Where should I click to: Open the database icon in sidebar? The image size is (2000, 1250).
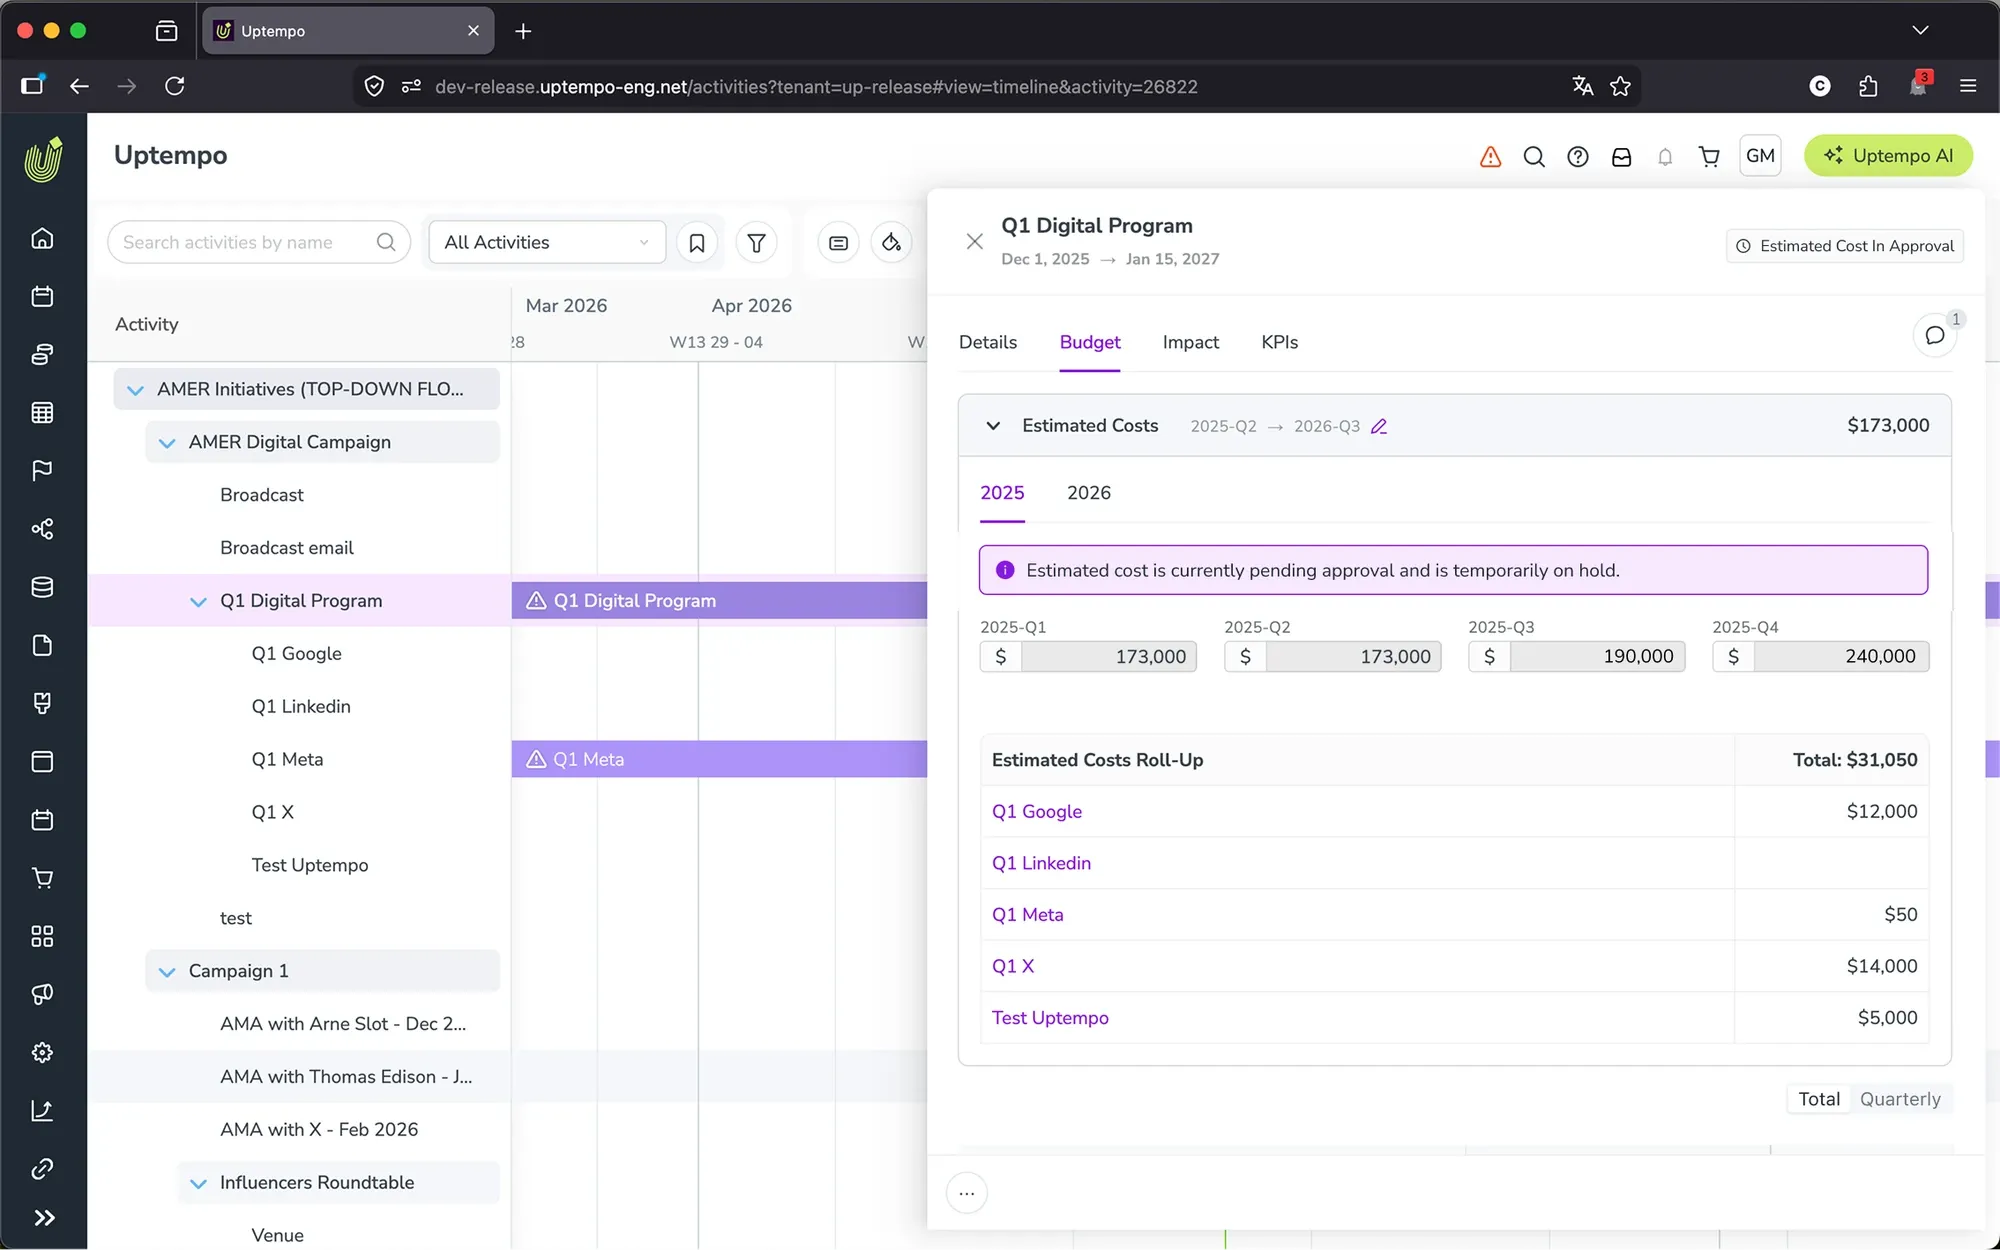click(42, 587)
